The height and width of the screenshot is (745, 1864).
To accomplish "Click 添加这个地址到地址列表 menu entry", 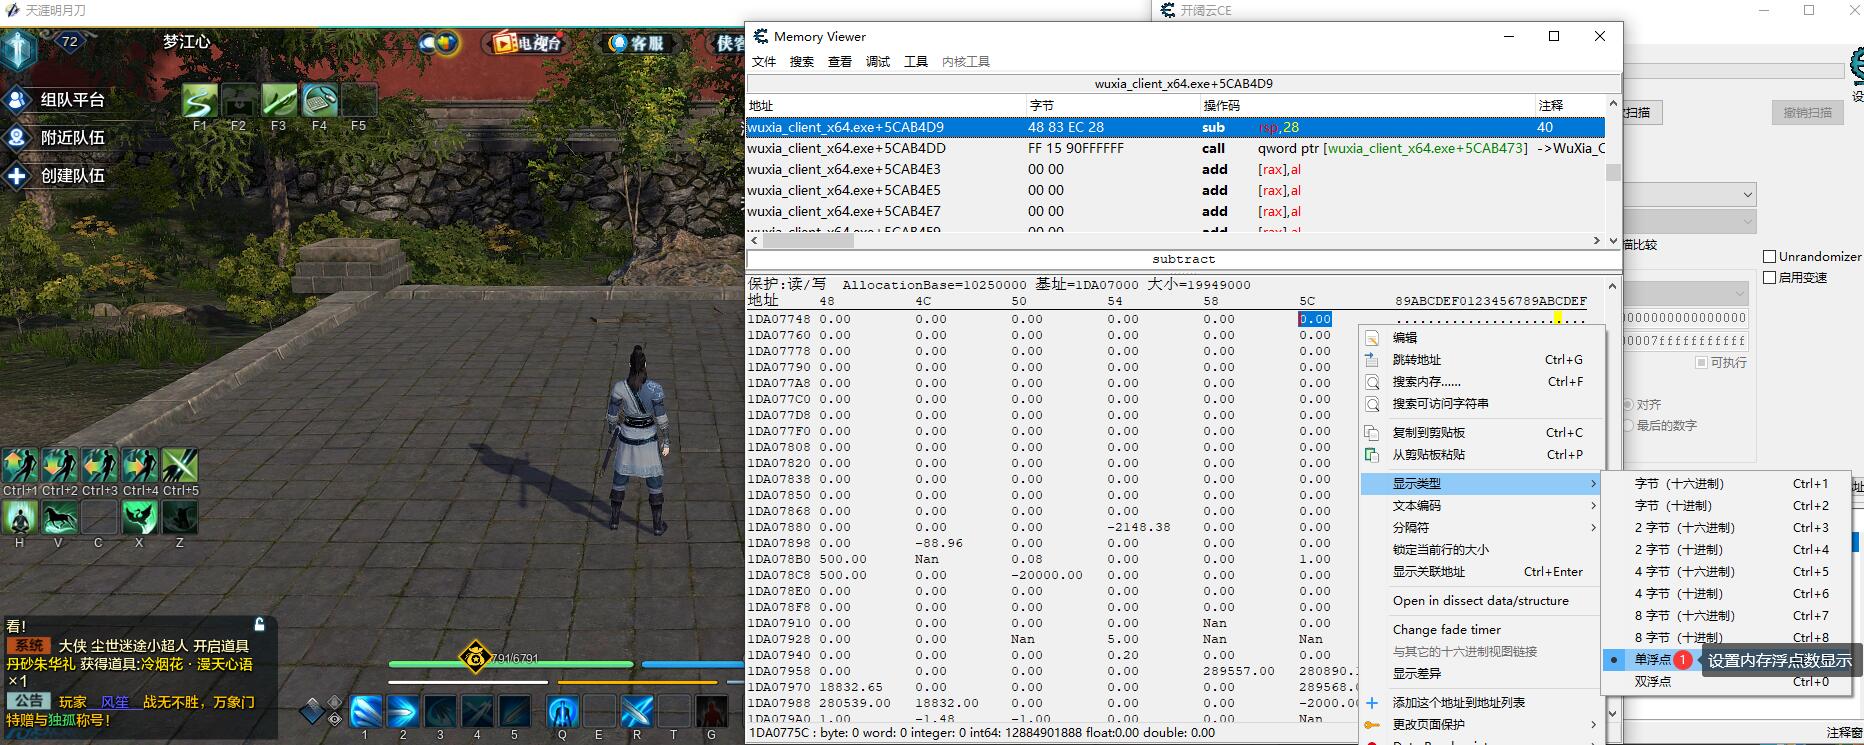I will (1481, 703).
